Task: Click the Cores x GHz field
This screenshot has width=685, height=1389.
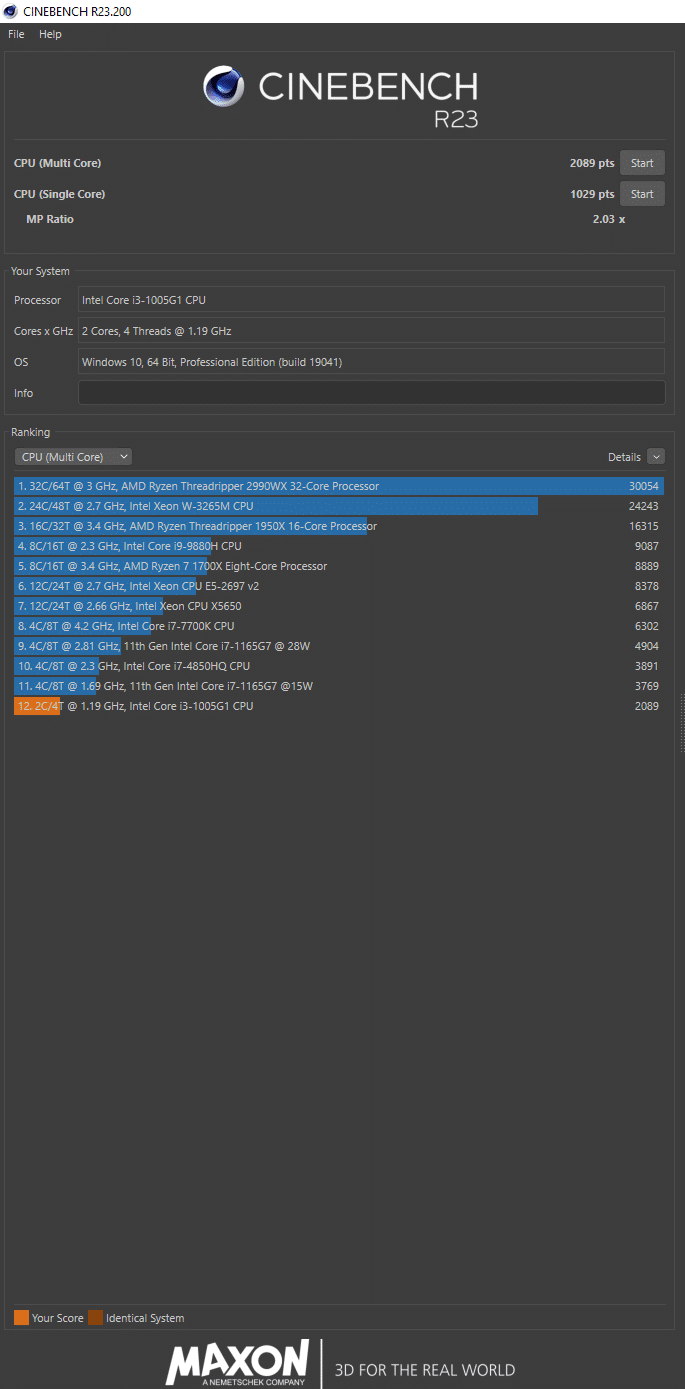Action: pos(371,331)
